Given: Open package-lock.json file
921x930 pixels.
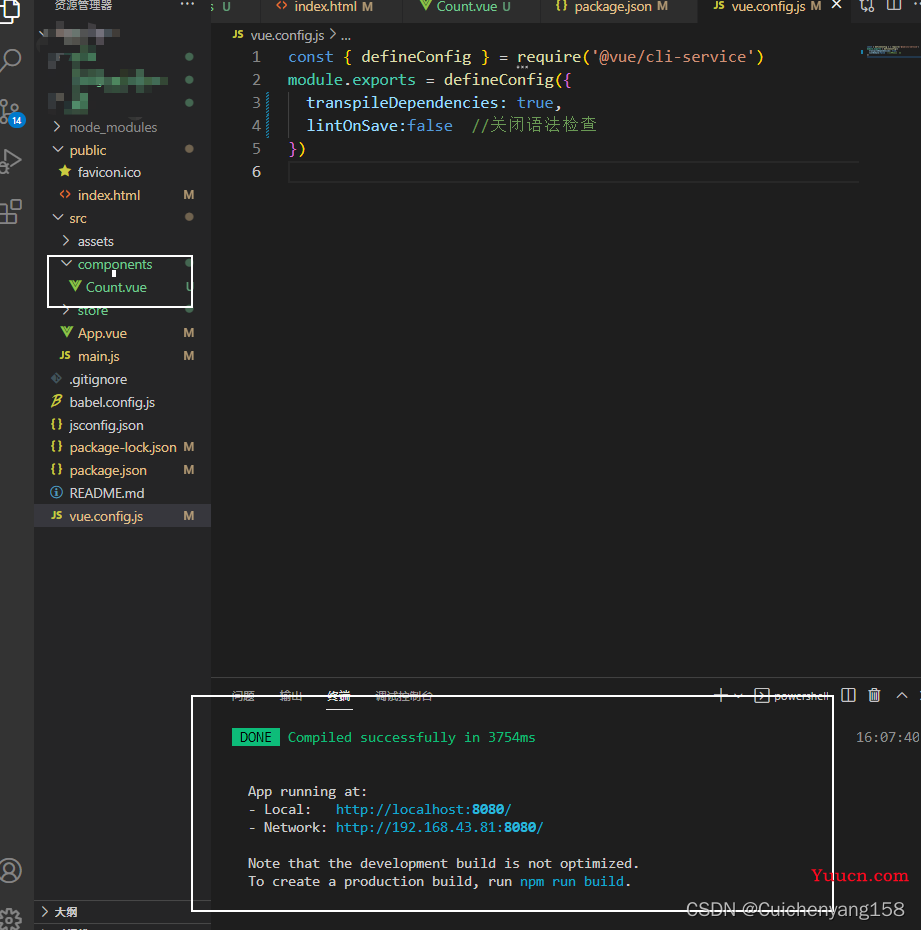Looking at the screenshot, I should [x=122, y=447].
